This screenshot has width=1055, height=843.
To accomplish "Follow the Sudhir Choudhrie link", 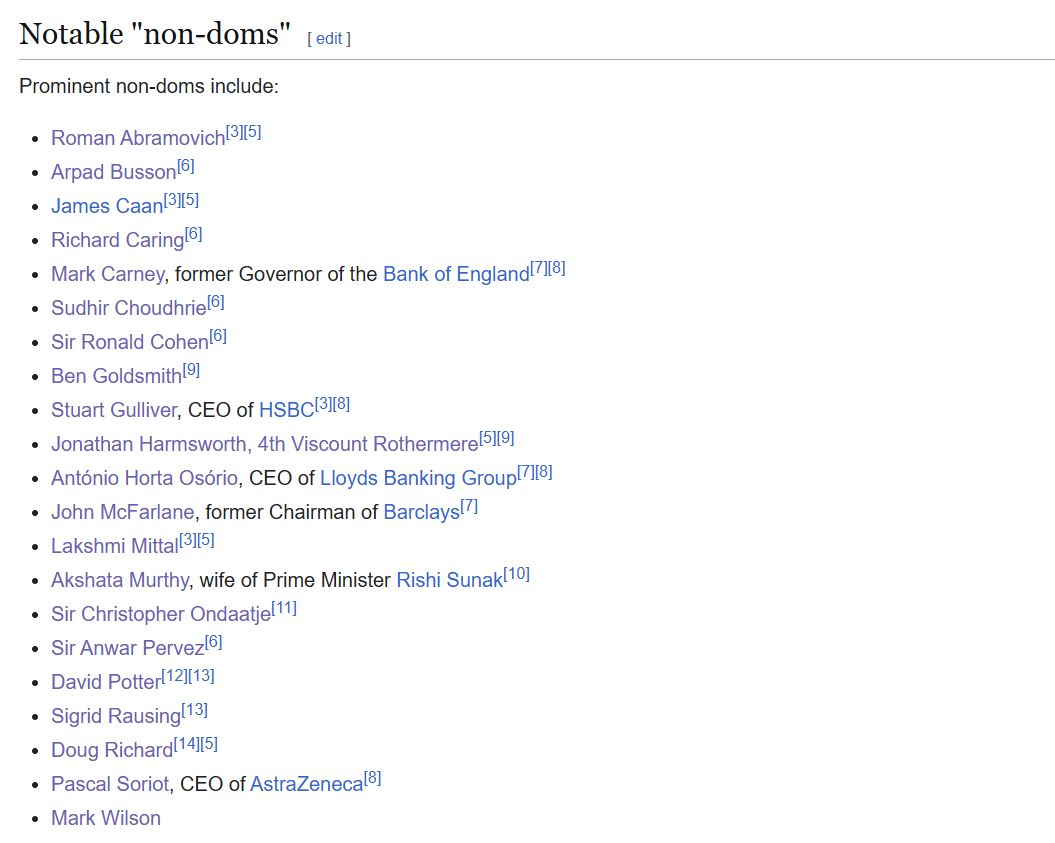I will pos(129,308).
